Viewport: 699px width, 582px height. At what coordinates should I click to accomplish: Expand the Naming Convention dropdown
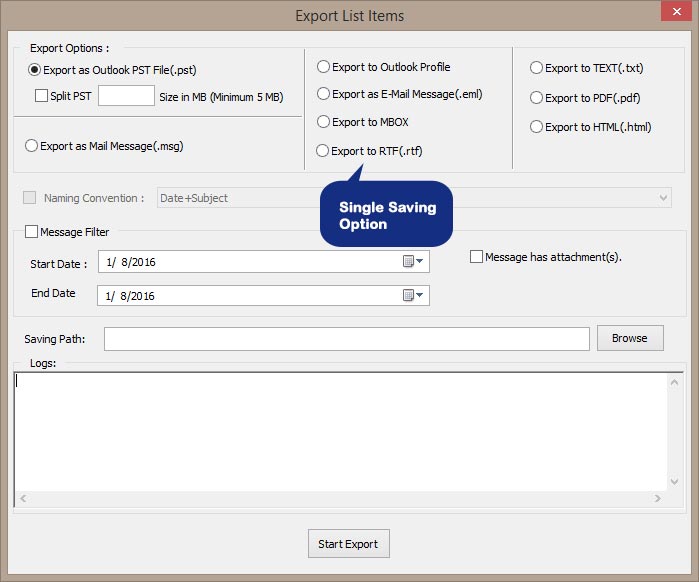coord(664,198)
